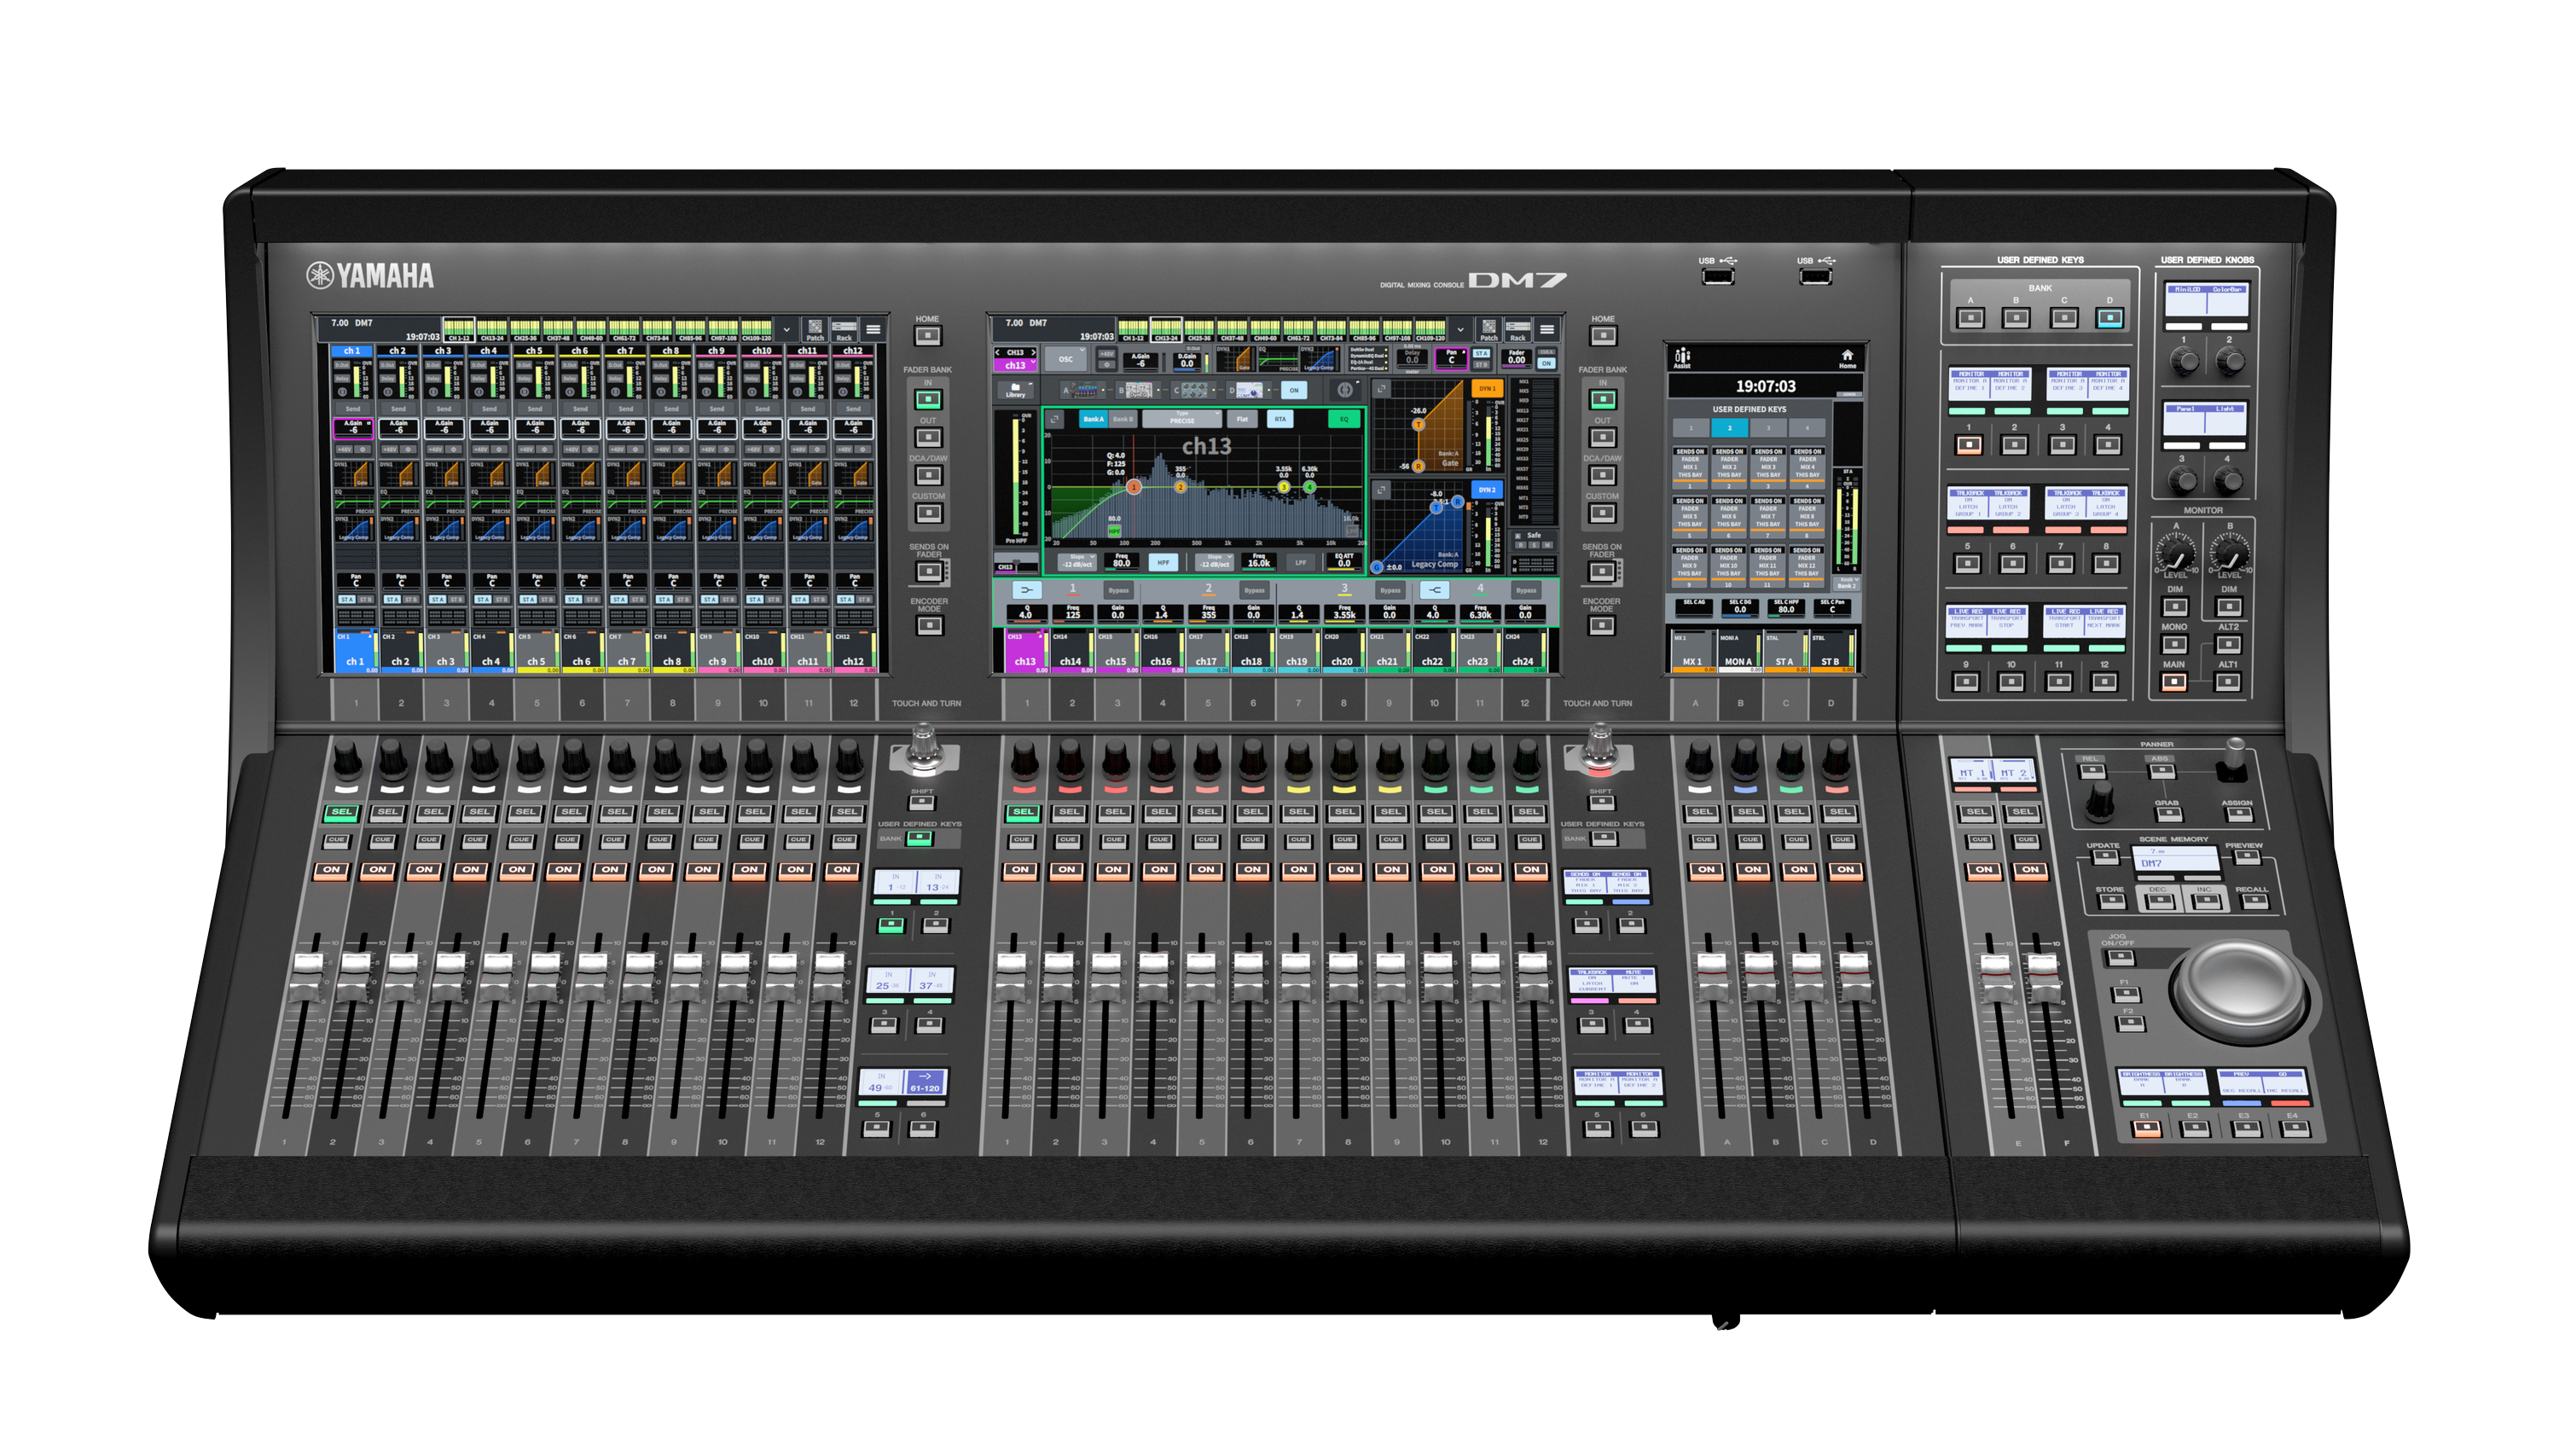Tap the insert circle icon on ch 2 strip
This screenshot has width=2559, height=1456.
[388, 392]
